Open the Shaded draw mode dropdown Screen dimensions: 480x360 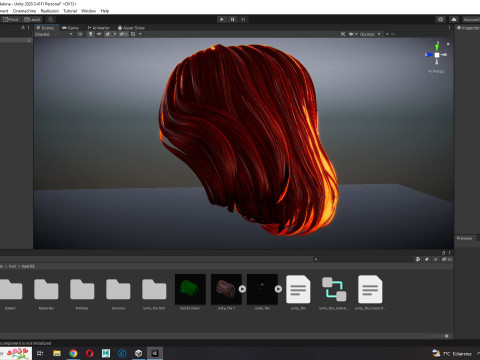(53, 34)
